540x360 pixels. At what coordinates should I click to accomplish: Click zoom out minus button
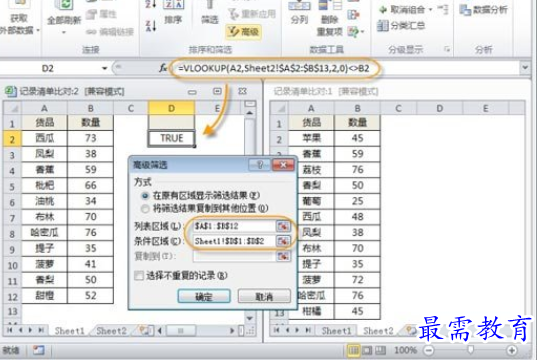point(429,350)
